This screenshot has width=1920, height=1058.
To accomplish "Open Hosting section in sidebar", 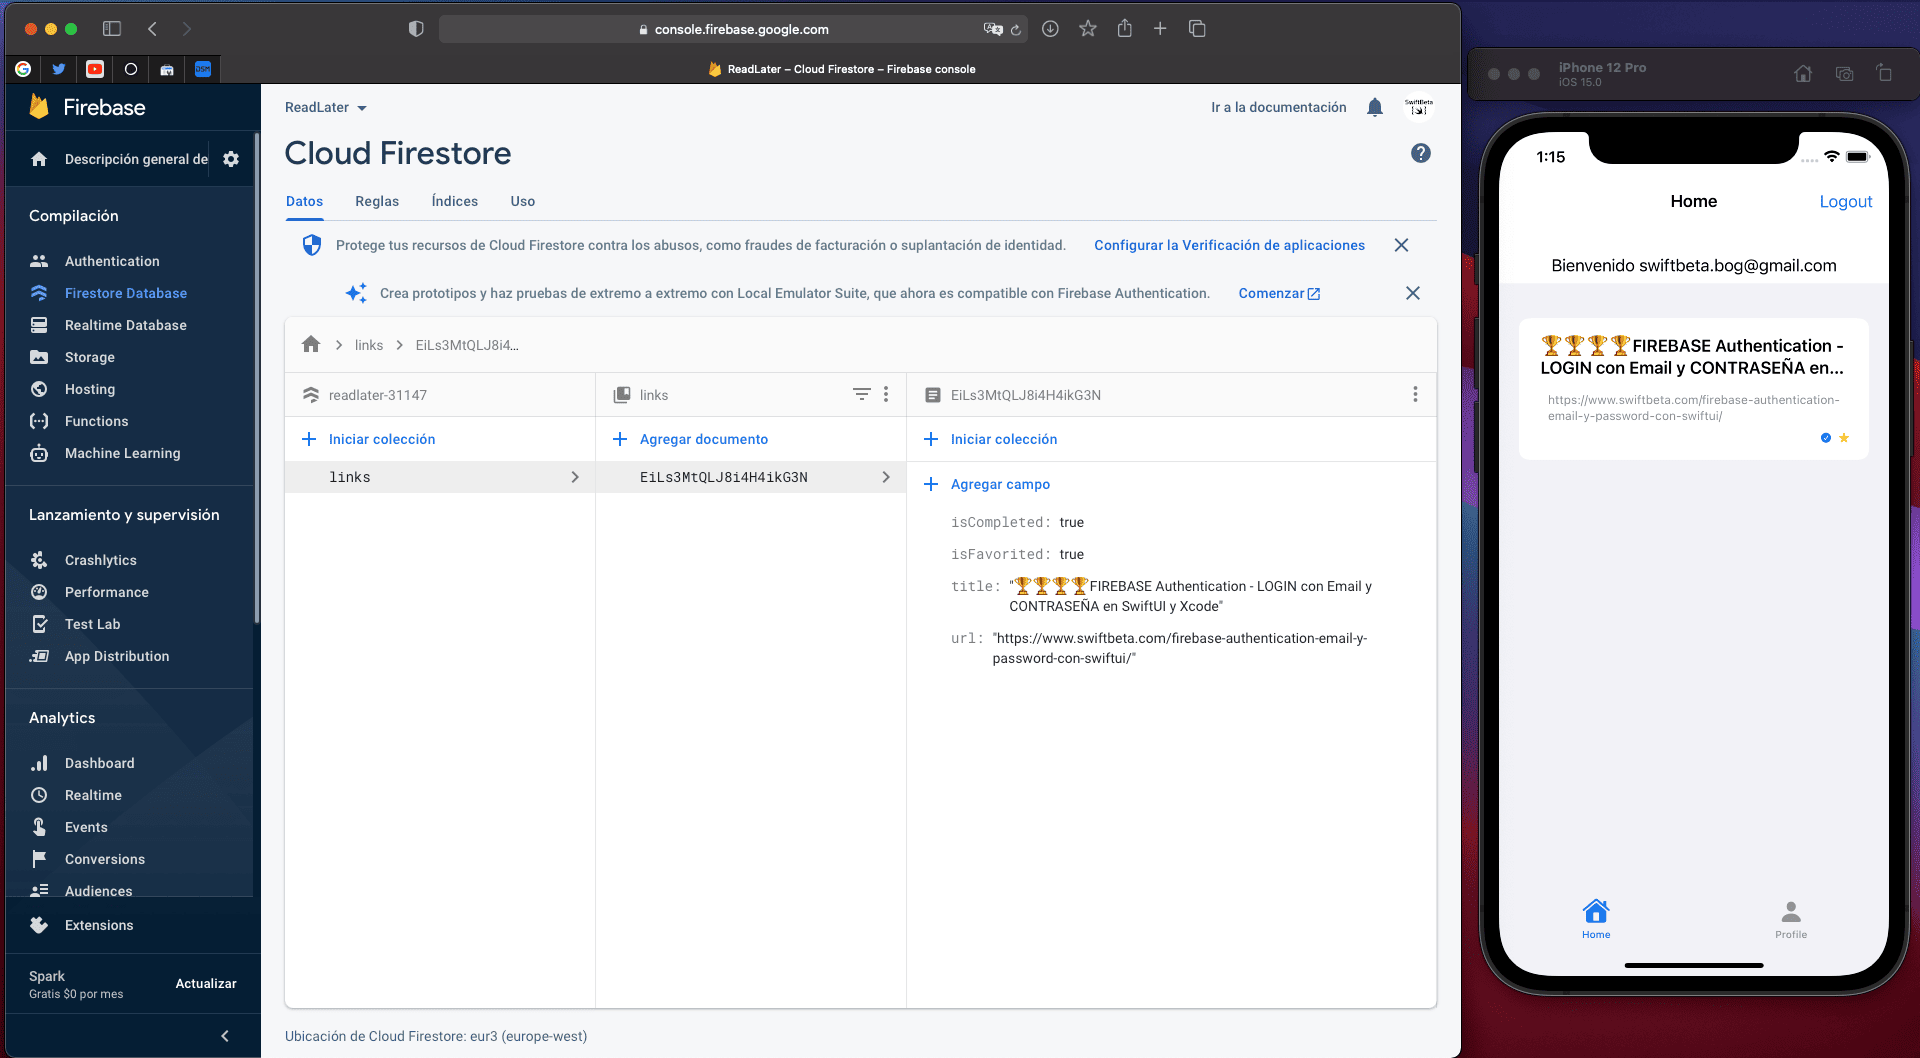I will tap(89, 389).
